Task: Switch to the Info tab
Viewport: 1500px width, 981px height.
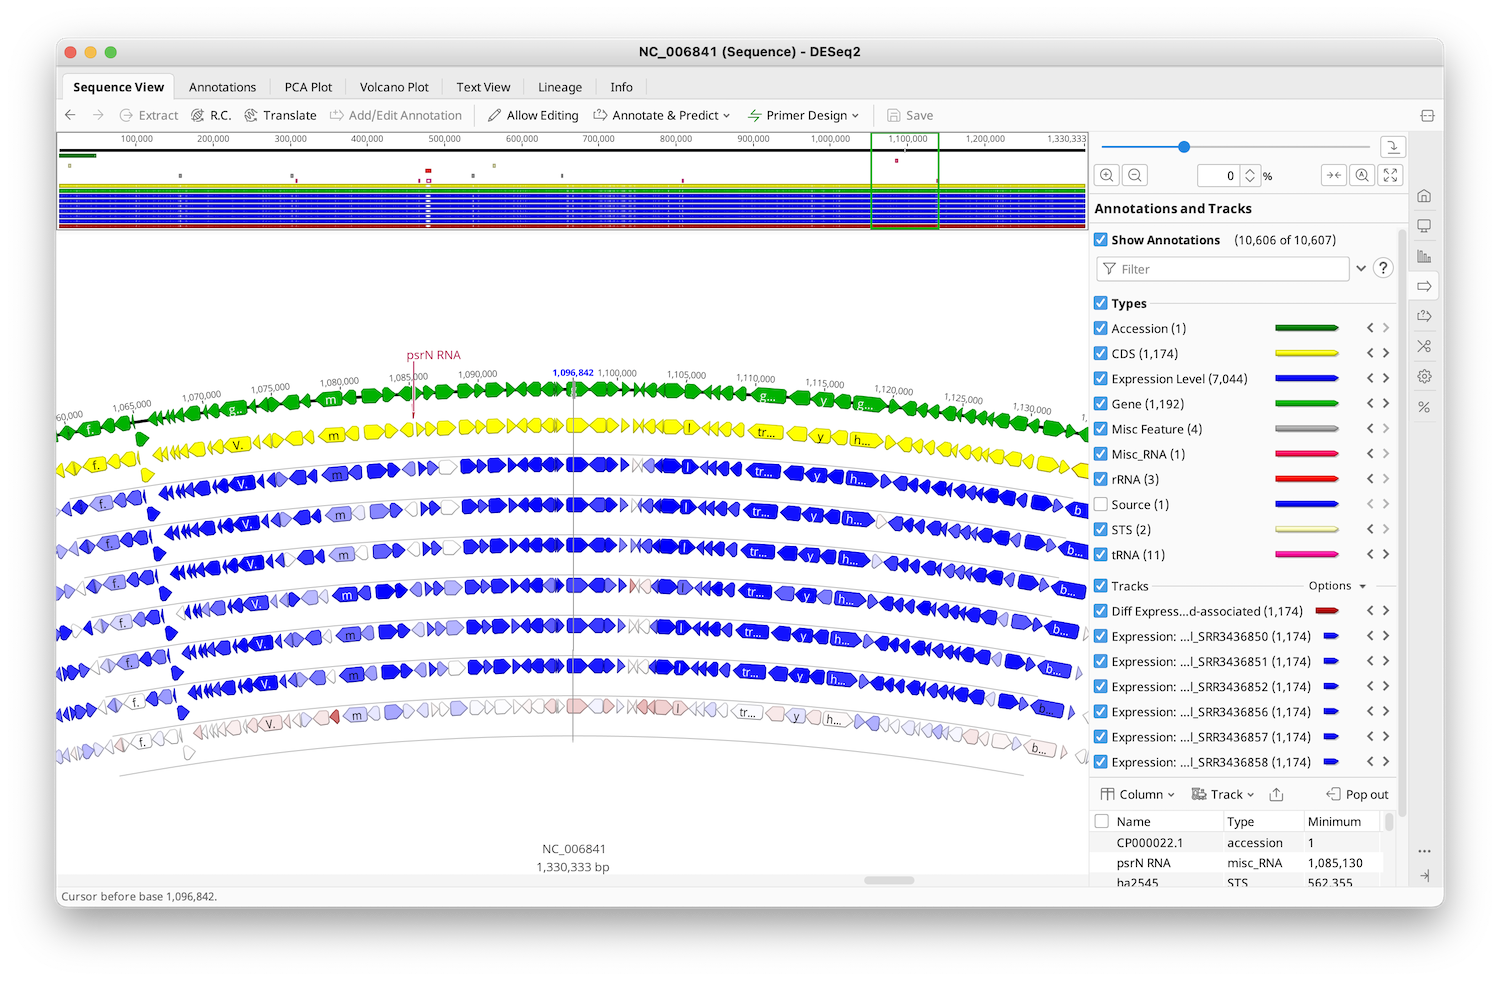Action: click(x=621, y=87)
